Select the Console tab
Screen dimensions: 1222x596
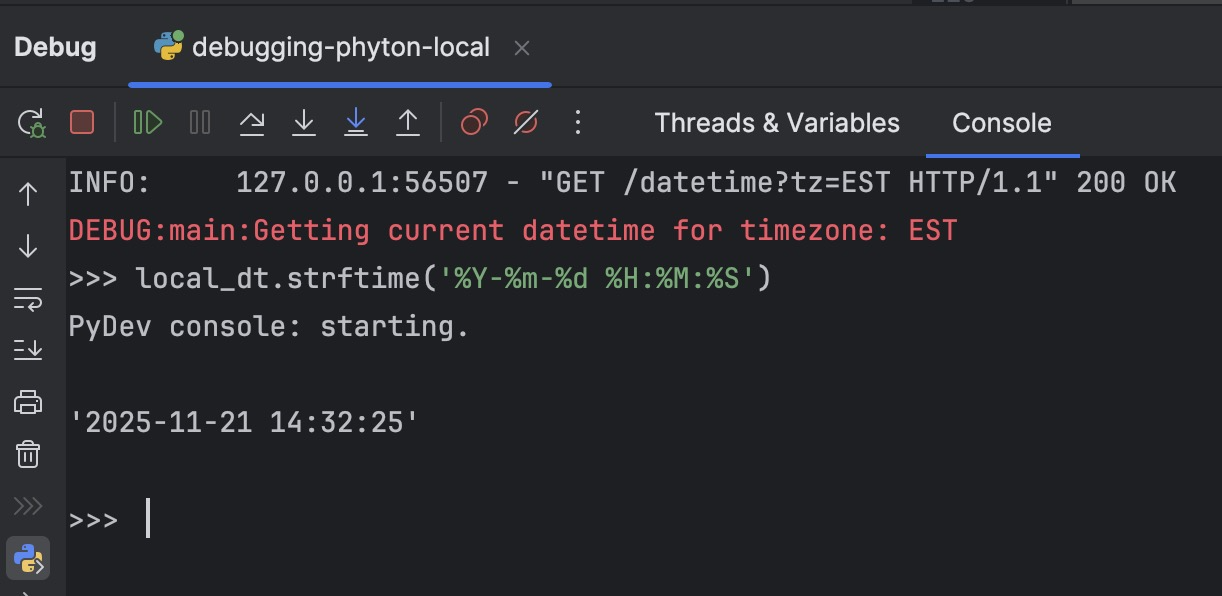click(1001, 123)
